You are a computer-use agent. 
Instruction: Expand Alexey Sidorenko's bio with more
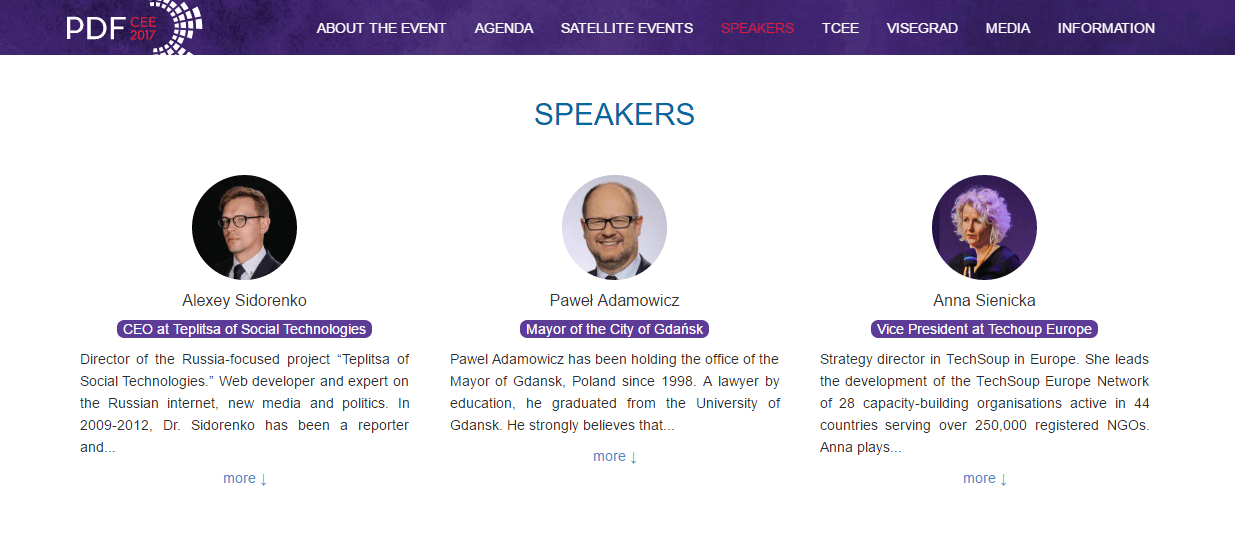[x=245, y=478]
